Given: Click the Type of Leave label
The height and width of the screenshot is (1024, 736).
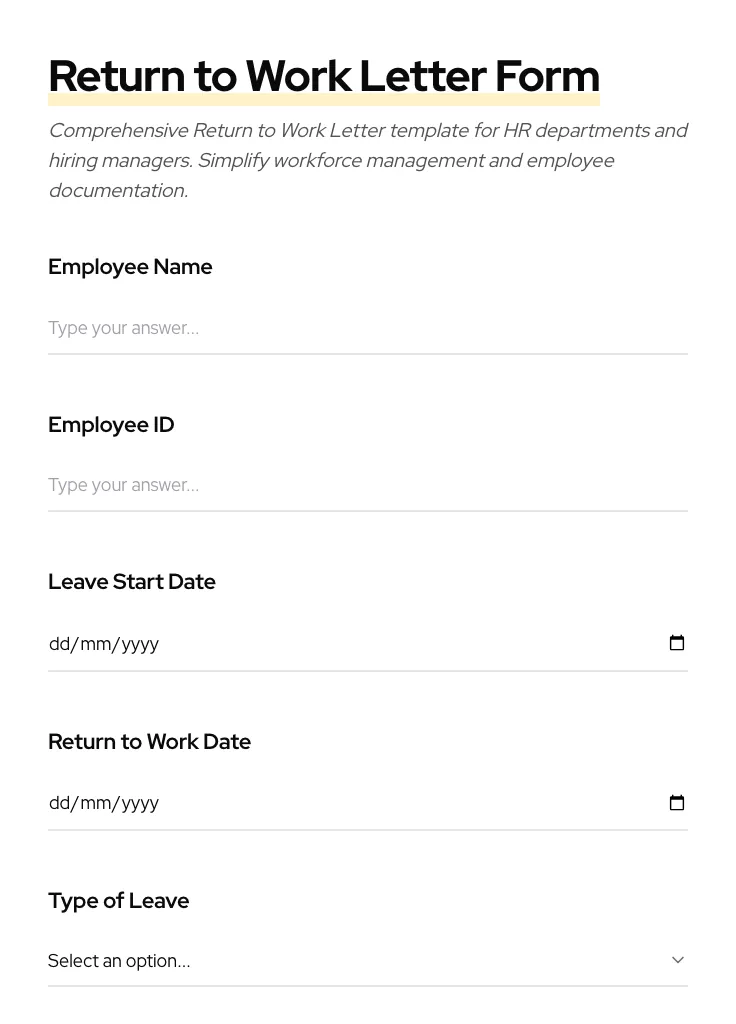Looking at the screenshot, I should click(118, 900).
